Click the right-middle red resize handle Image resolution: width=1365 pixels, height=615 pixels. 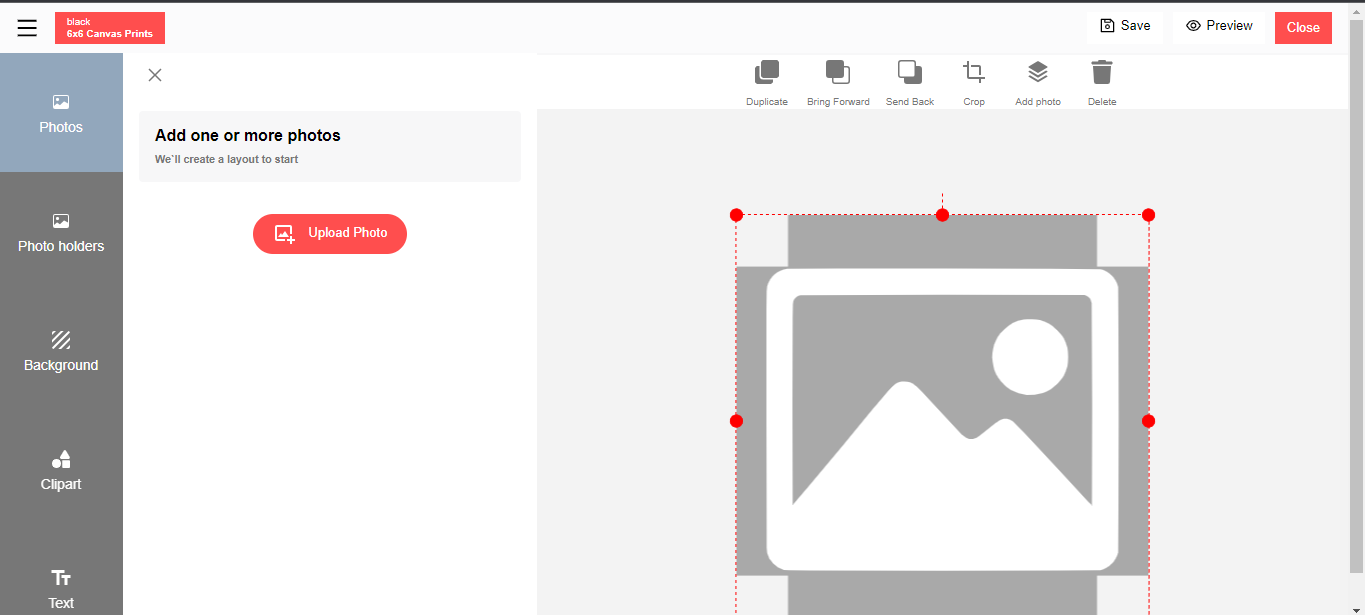pyautogui.click(x=1148, y=421)
